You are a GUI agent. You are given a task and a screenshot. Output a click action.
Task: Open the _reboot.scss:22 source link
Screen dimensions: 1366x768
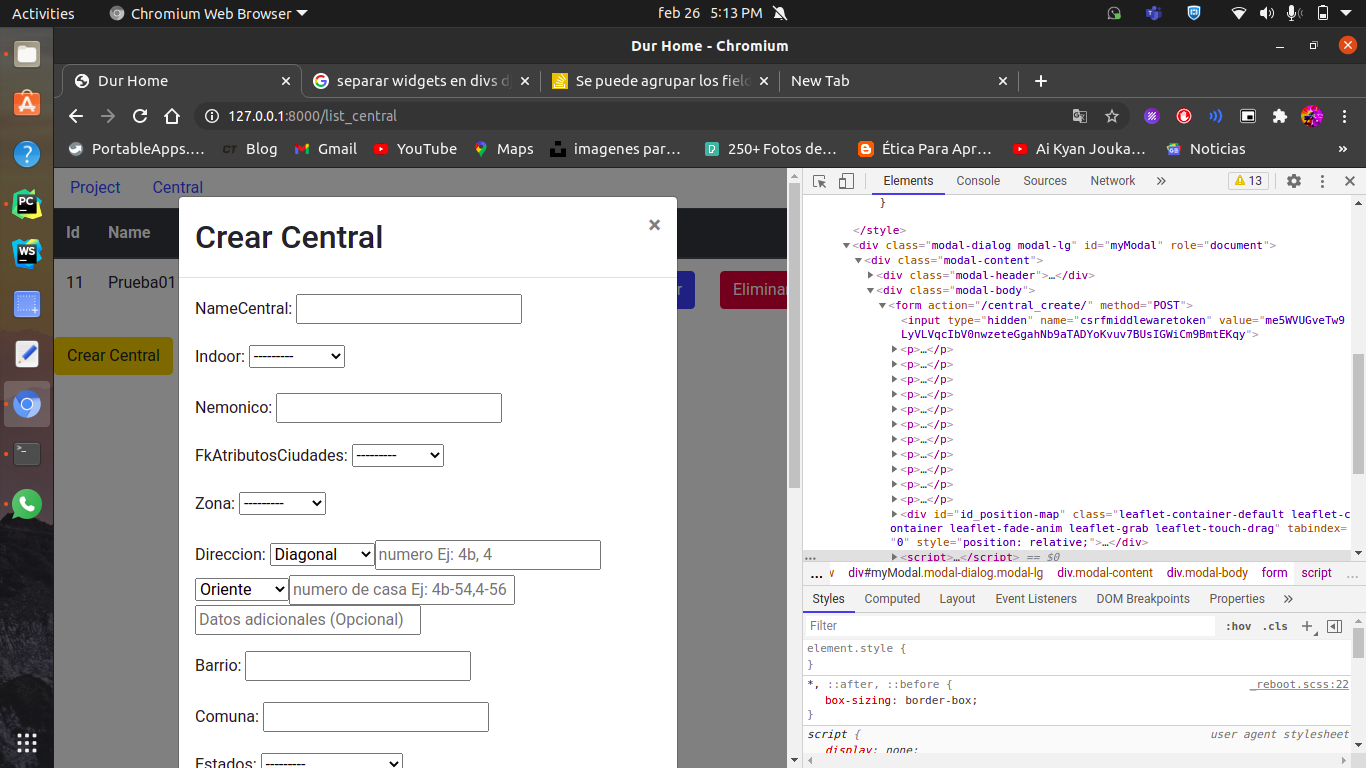(1299, 685)
